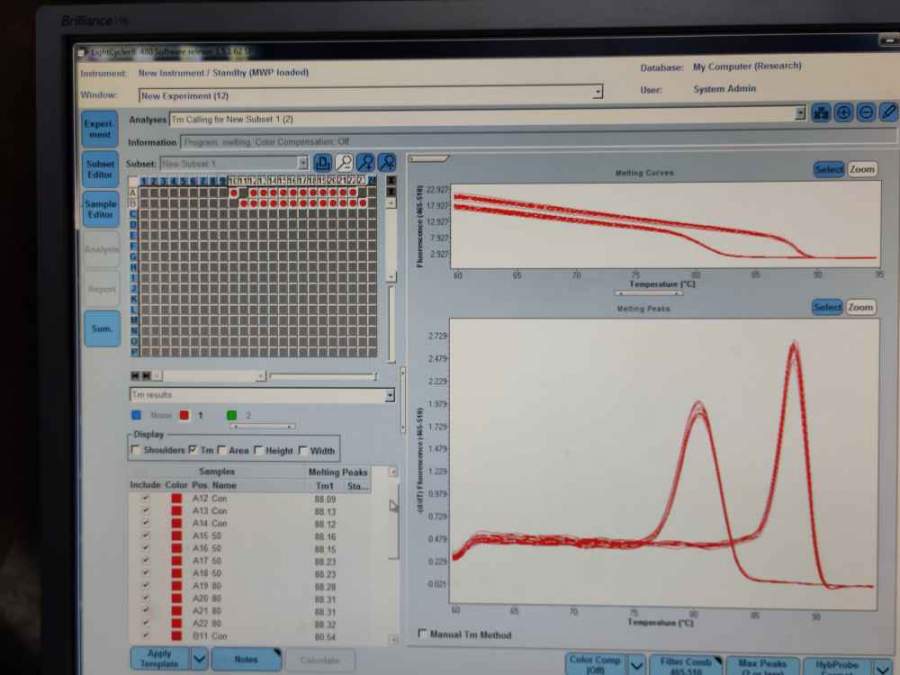Click the Tm1 column header
The height and width of the screenshot is (675, 900).
(x=324, y=486)
